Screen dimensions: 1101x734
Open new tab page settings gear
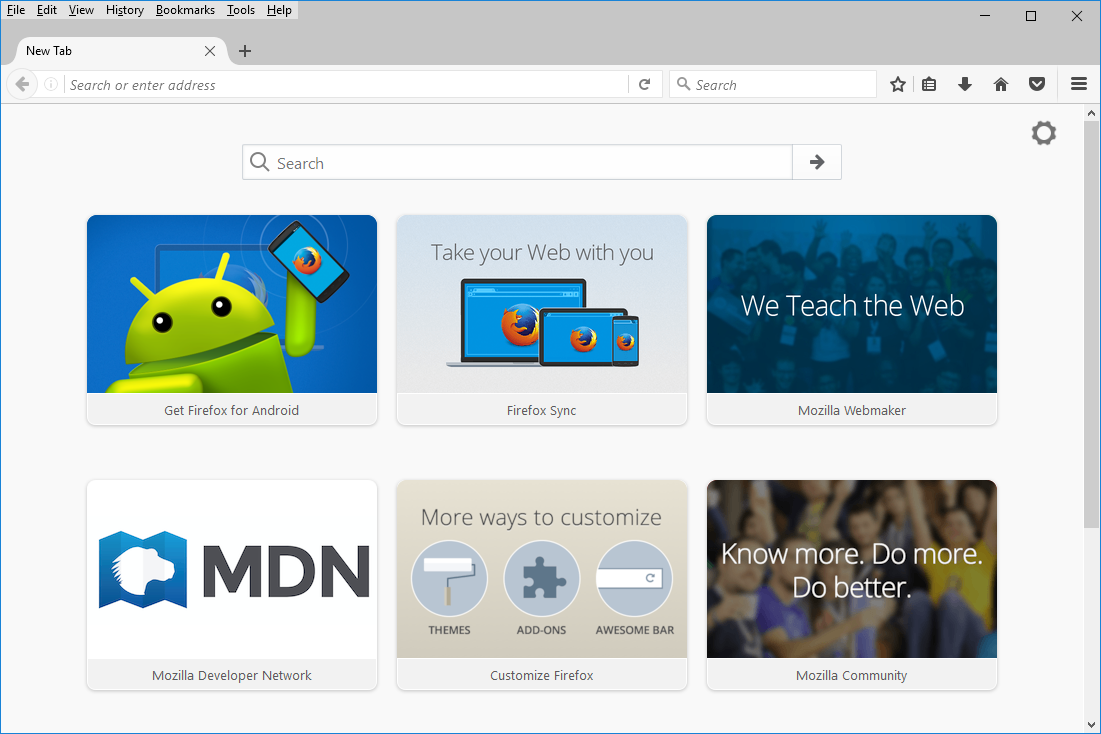click(x=1043, y=133)
